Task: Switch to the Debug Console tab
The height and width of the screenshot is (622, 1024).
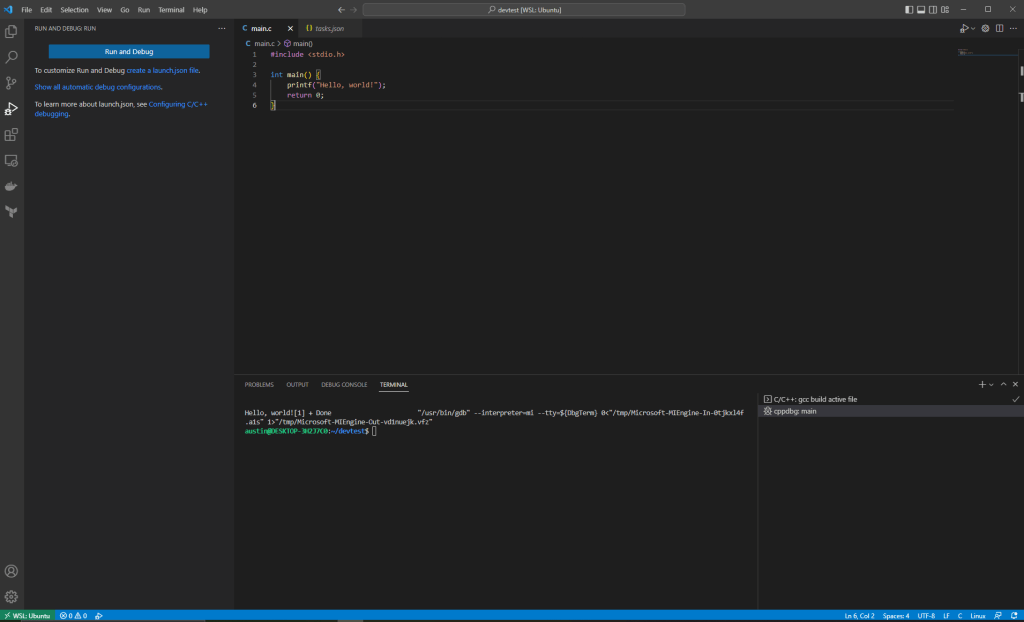Action: pos(344,384)
